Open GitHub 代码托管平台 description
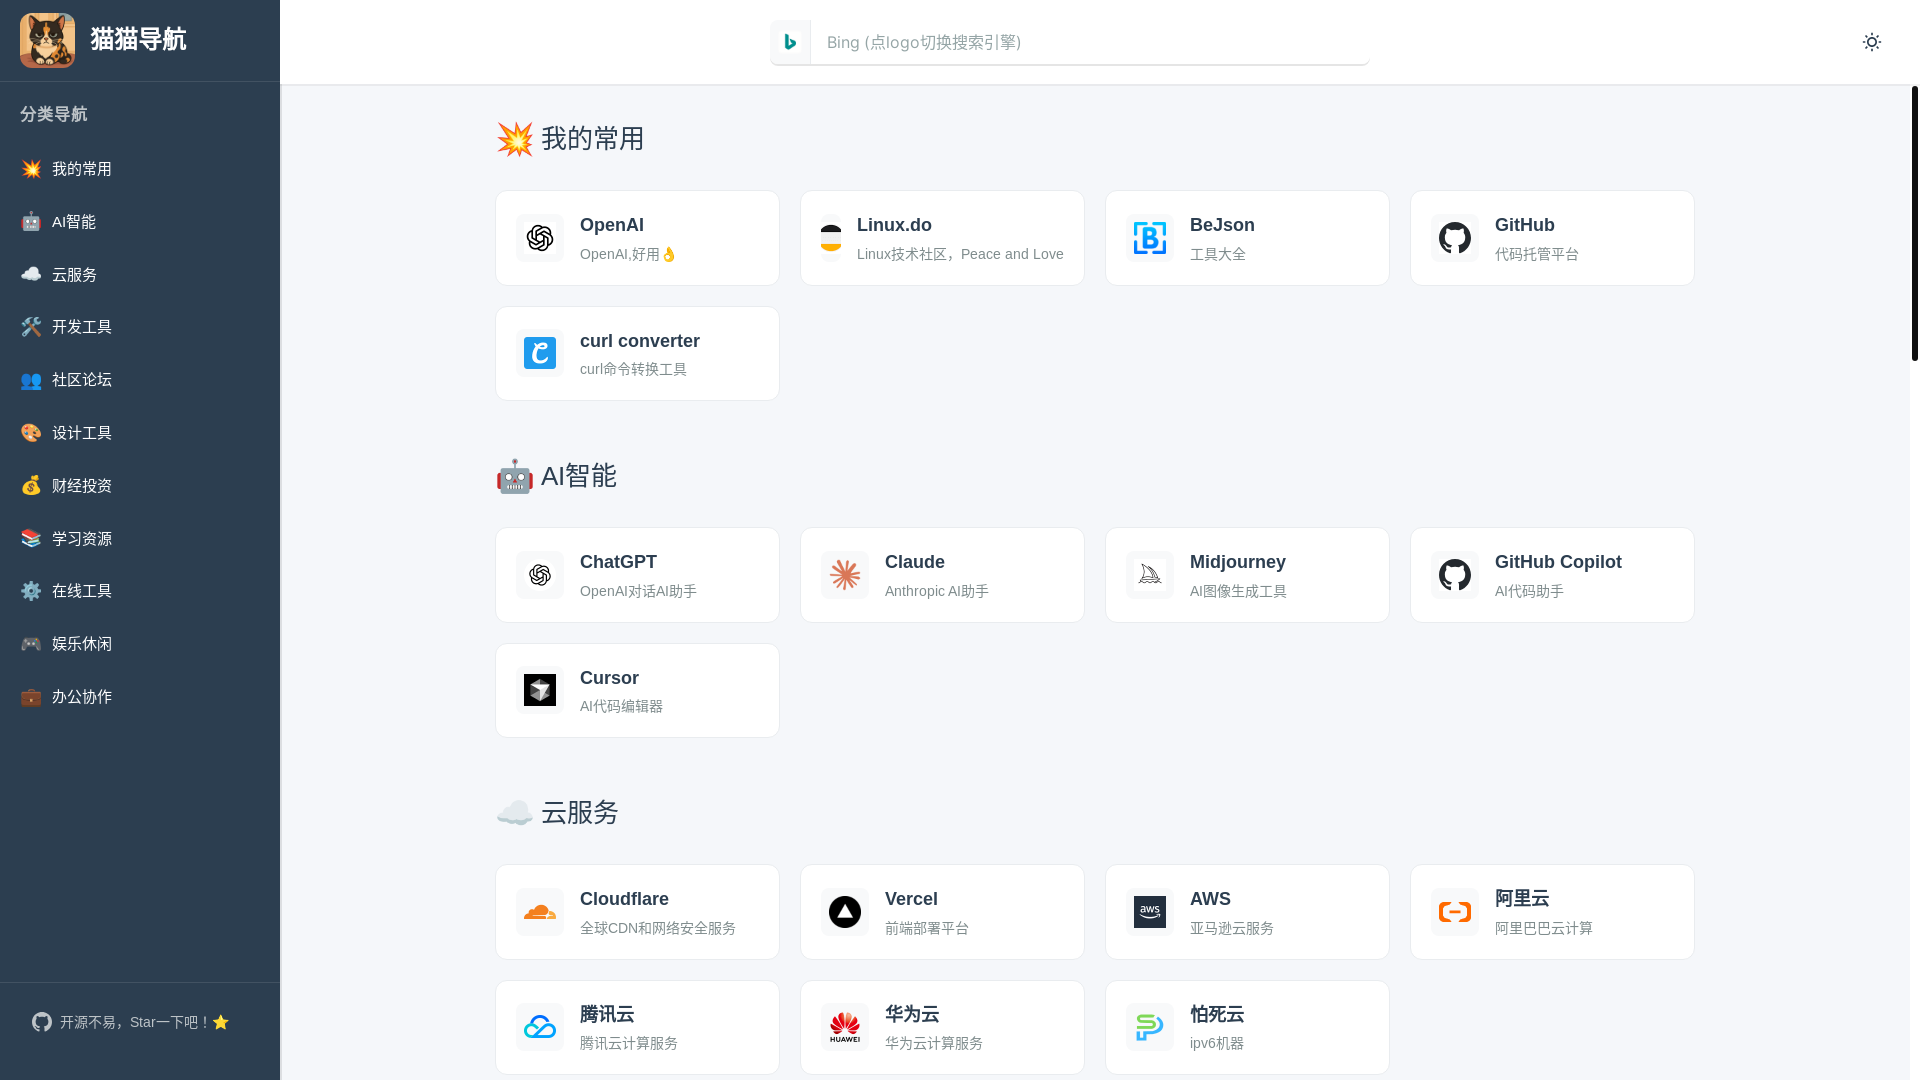The image size is (1920, 1080). [x=1537, y=254]
